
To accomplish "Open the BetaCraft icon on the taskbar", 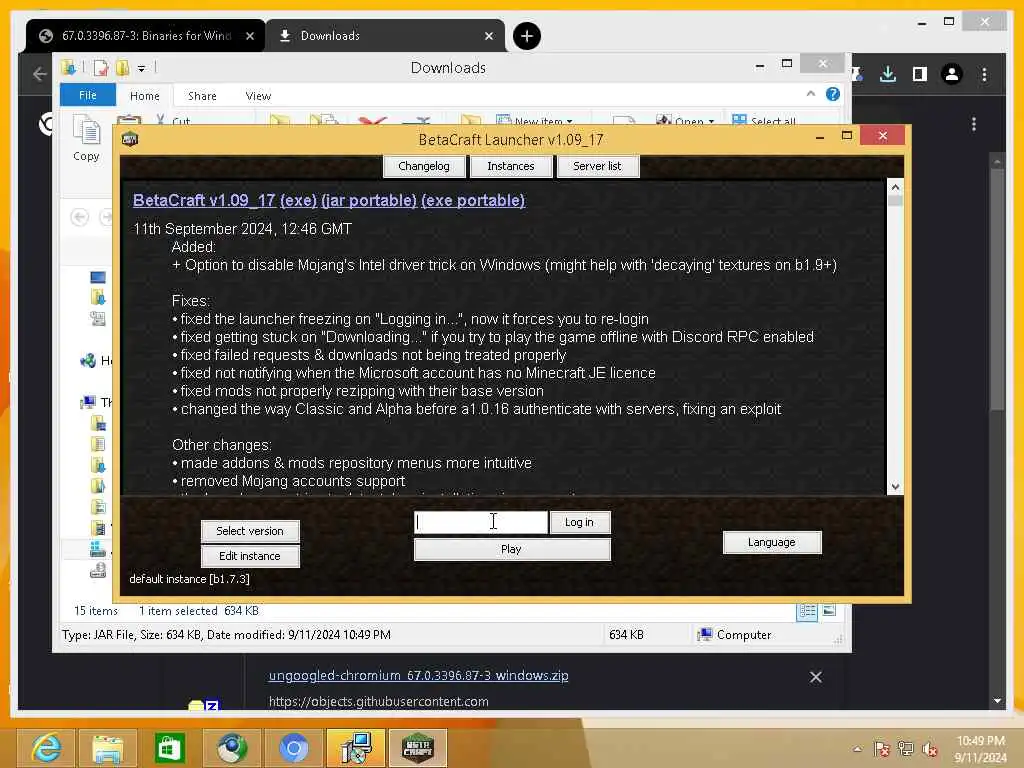I will pyautogui.click(x=418, y=748).
